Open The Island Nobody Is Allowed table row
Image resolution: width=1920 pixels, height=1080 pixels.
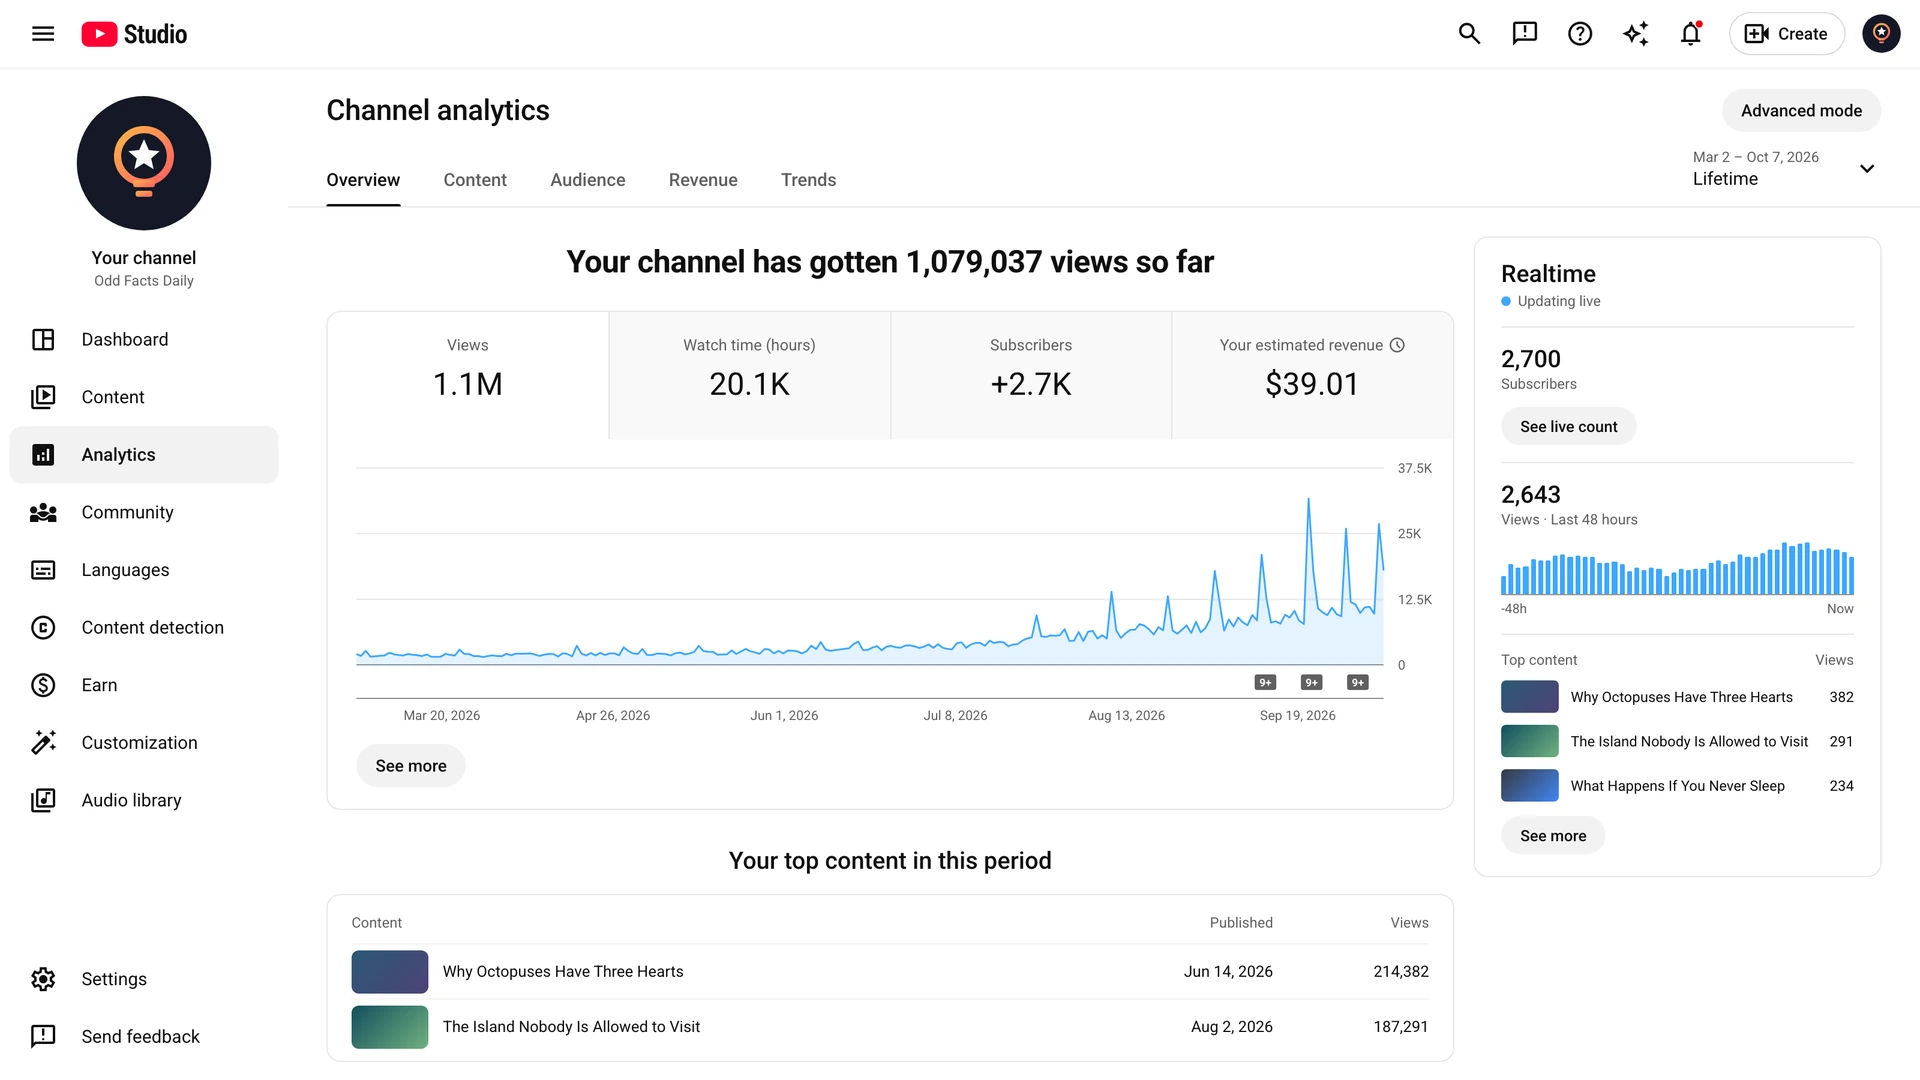(x=890, y=1027)
